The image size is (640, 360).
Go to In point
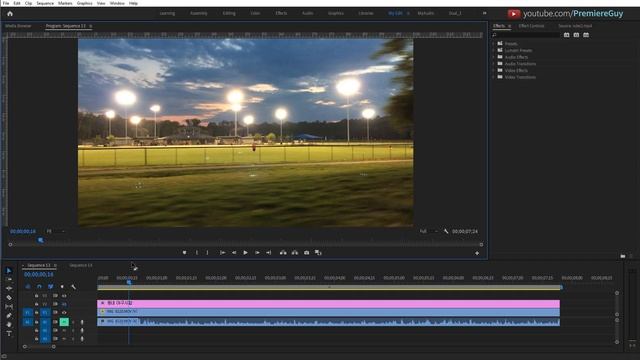222,253
